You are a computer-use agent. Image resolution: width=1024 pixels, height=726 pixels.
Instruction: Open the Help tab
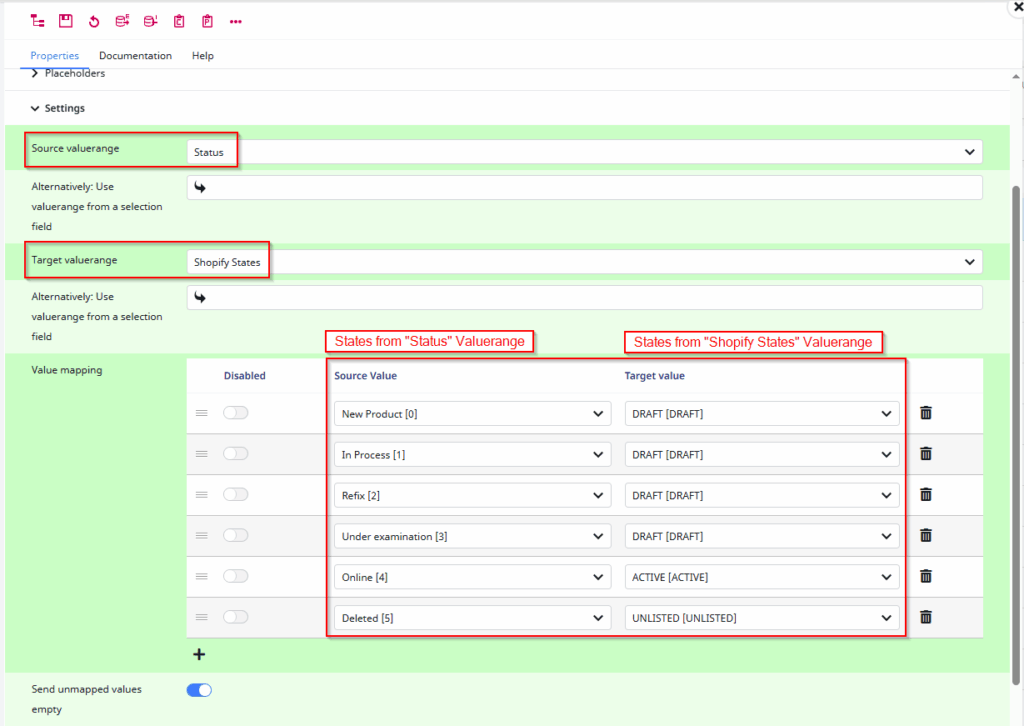point(202,55)
